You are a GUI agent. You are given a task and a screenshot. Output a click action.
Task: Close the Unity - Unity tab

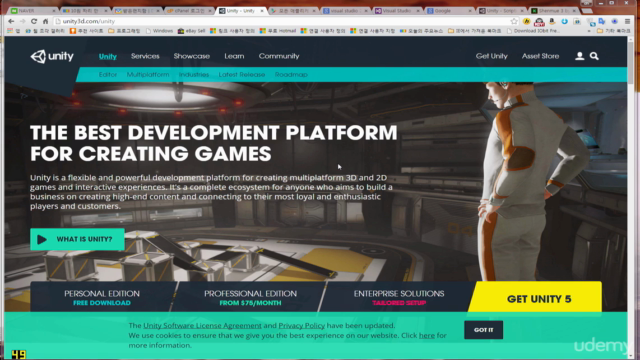coord(262,11)
